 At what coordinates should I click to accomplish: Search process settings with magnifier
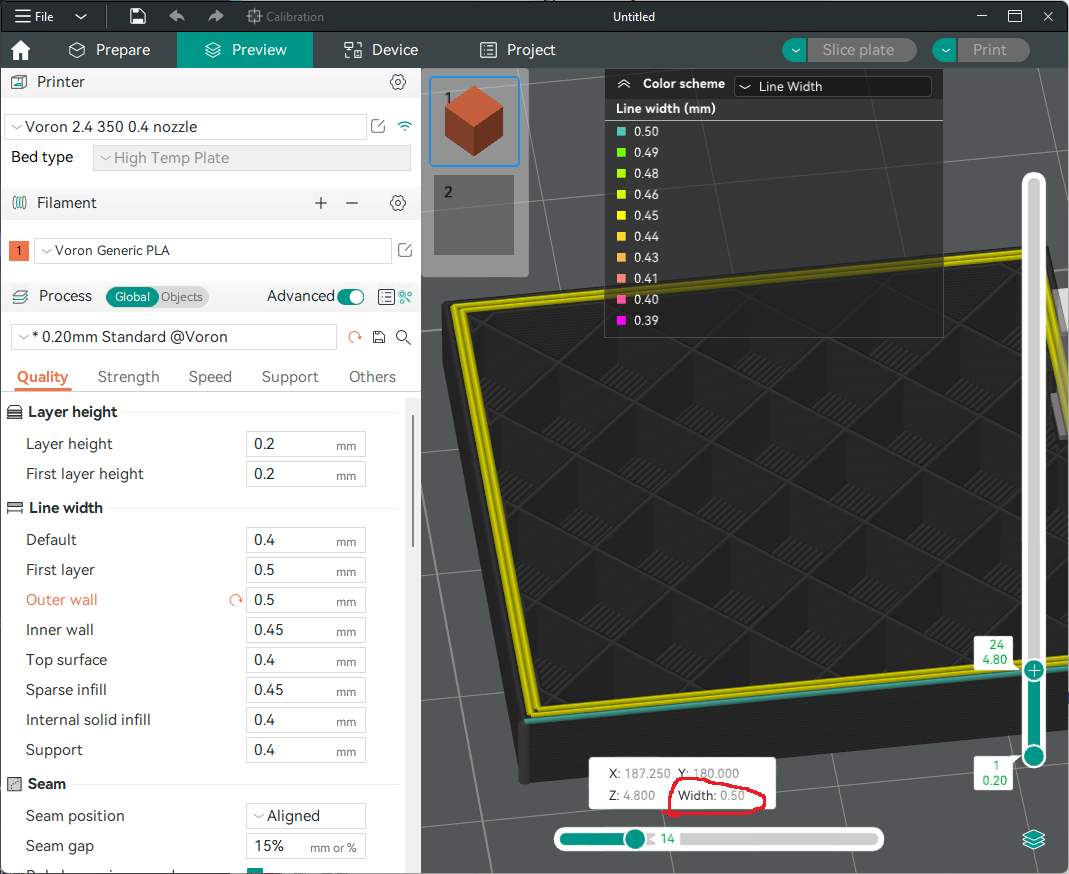coord(403,337)
